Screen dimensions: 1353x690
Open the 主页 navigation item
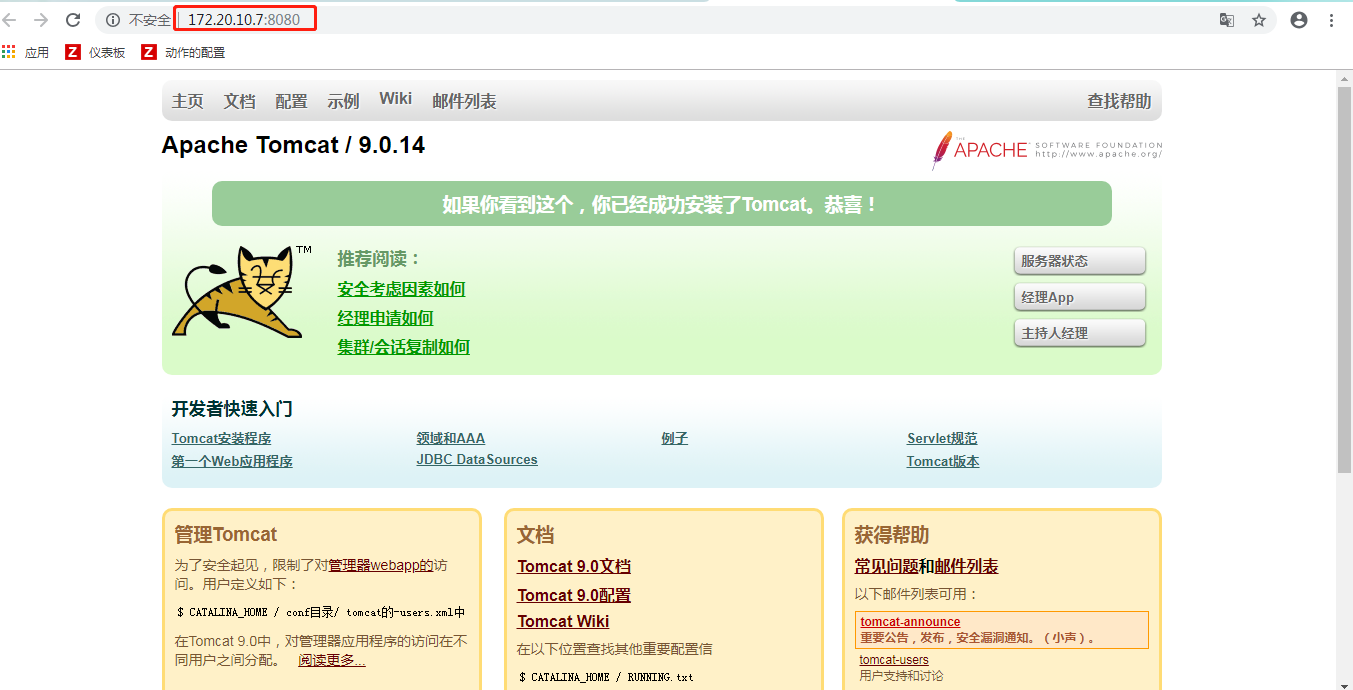click(x=188, y=101)
